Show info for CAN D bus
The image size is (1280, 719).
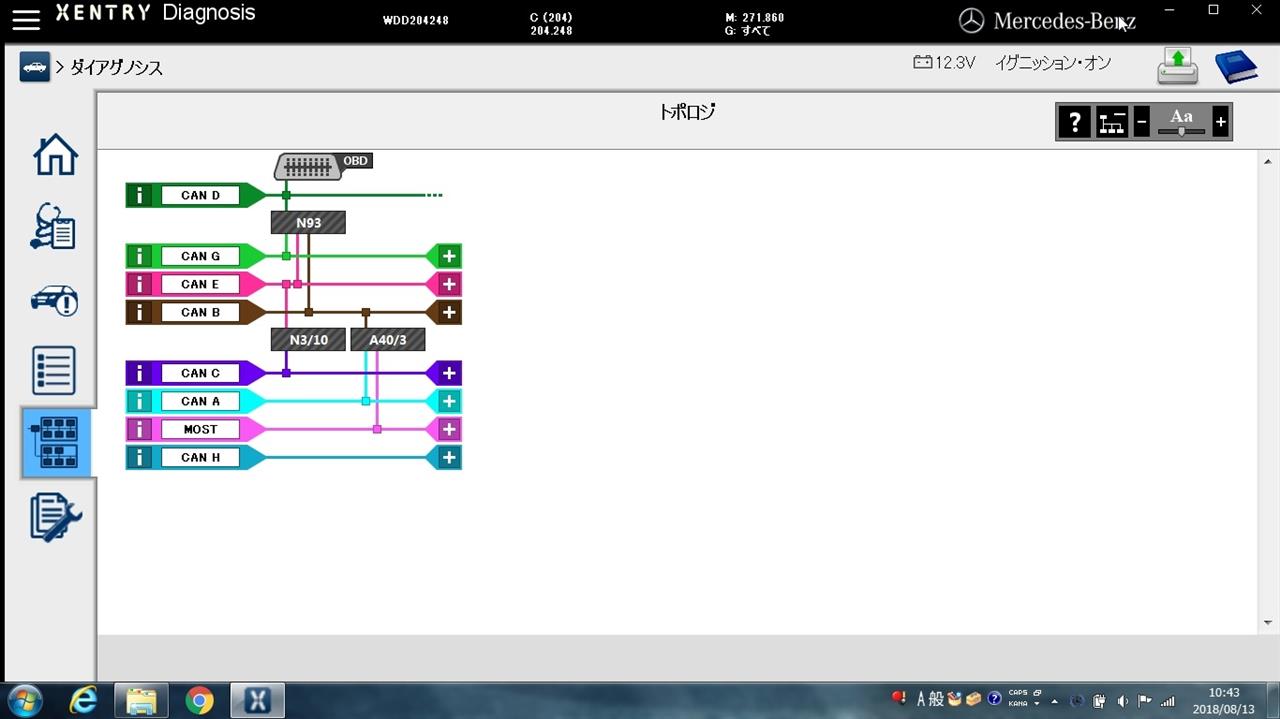click(139, 195)
